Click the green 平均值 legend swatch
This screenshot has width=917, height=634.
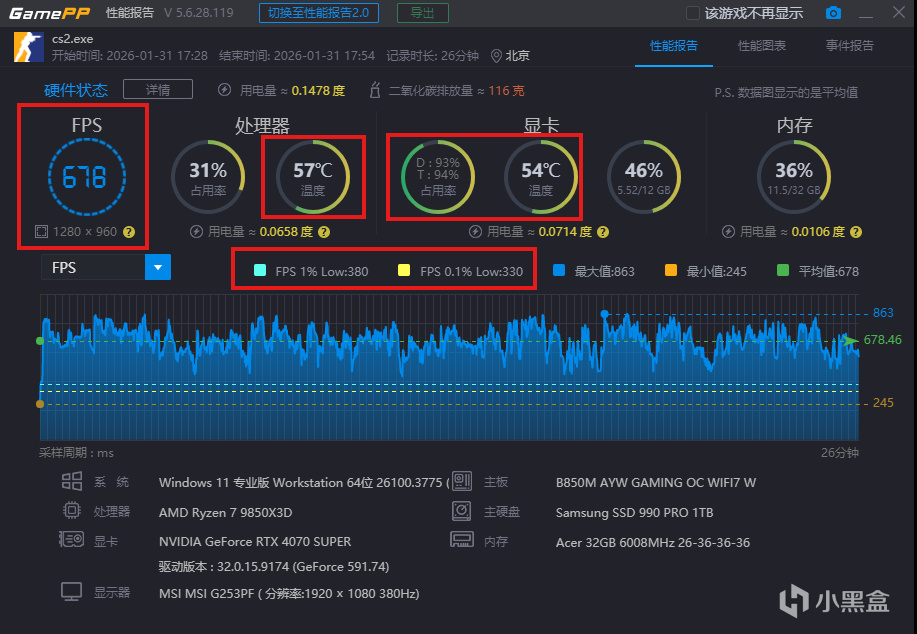[x=782, y=270]
